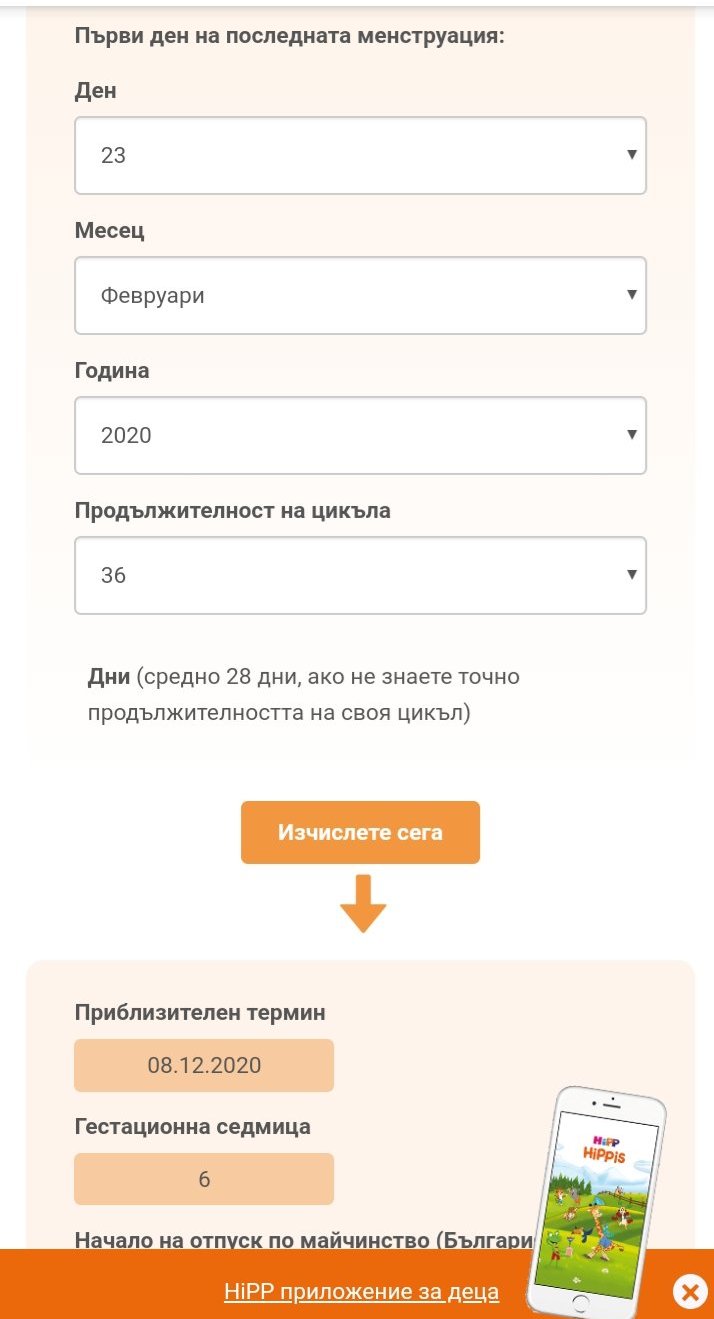This screenshot has width=714, height=1319.
Task: Select the due date field 08.12.2020
Action: click(204, 1065)
